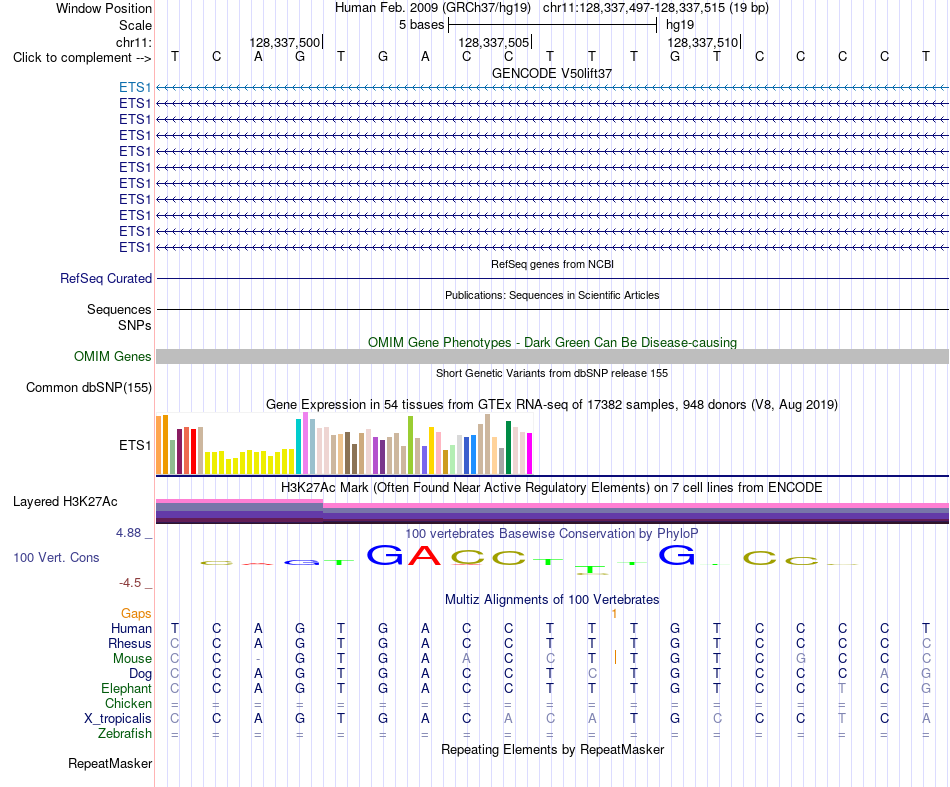Click the Human species label in Multiz

point(131,628)
